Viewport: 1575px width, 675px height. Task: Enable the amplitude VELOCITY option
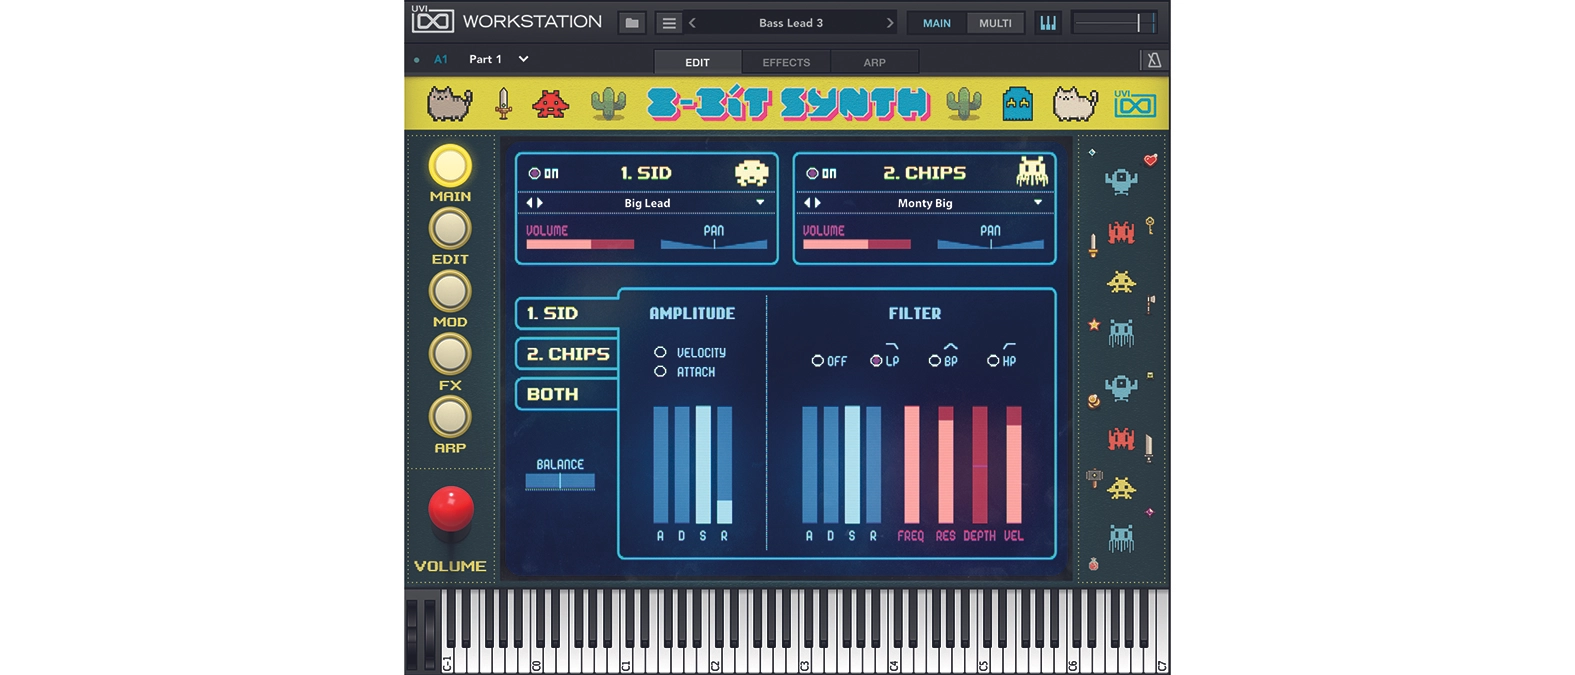(x=660, y=352)
